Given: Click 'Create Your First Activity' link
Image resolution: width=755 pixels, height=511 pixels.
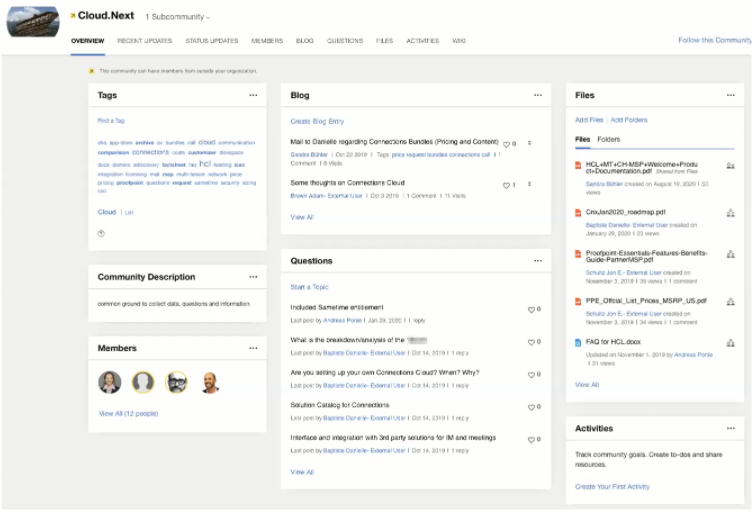Looking at the screenshot, I should point(612,487).
